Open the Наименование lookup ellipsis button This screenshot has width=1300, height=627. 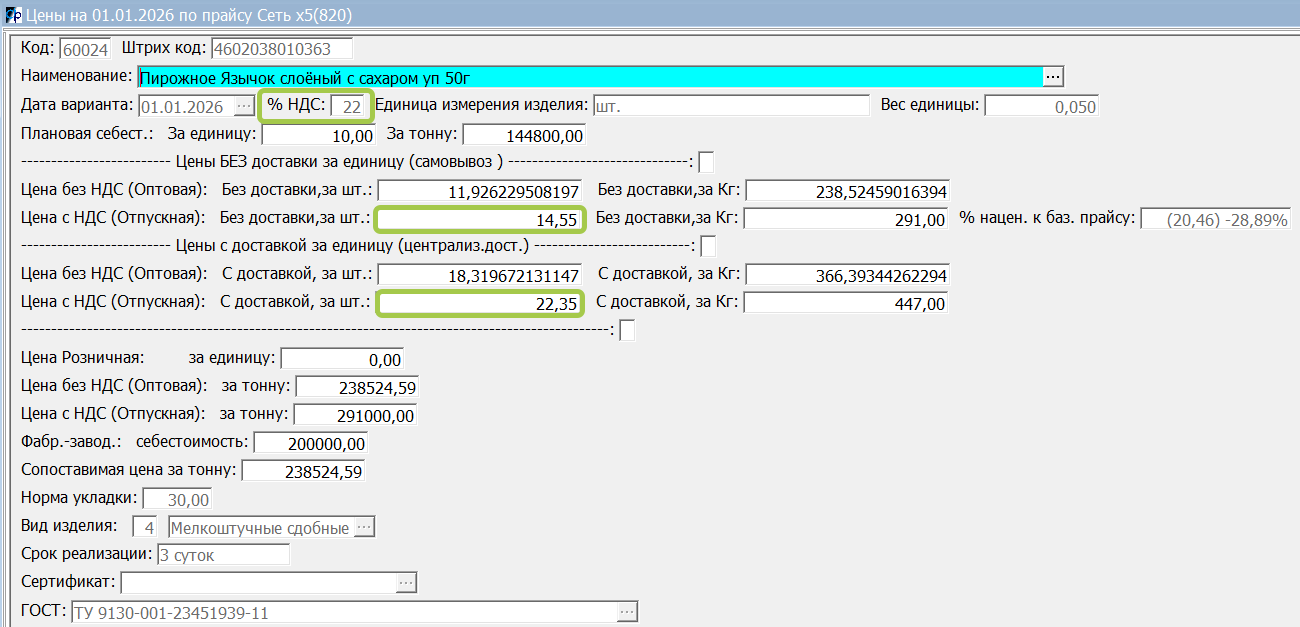pyautogui.click(x=1053, y=76)
